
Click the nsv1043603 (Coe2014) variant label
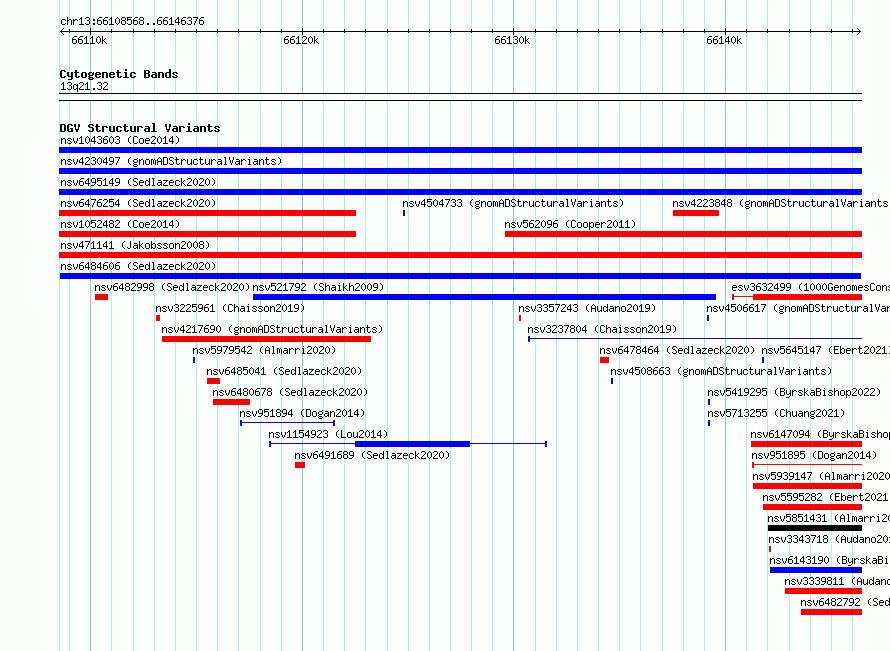[x=120, y=140]
